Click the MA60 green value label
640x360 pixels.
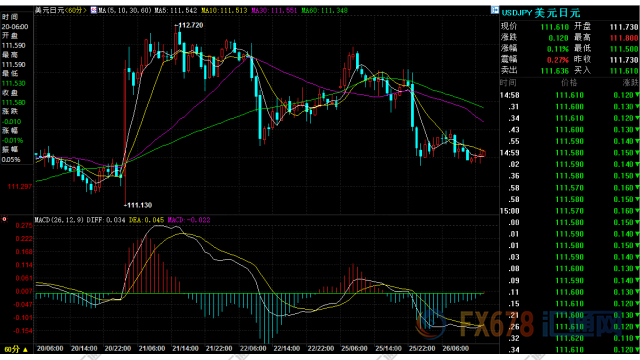pos(324,10)
